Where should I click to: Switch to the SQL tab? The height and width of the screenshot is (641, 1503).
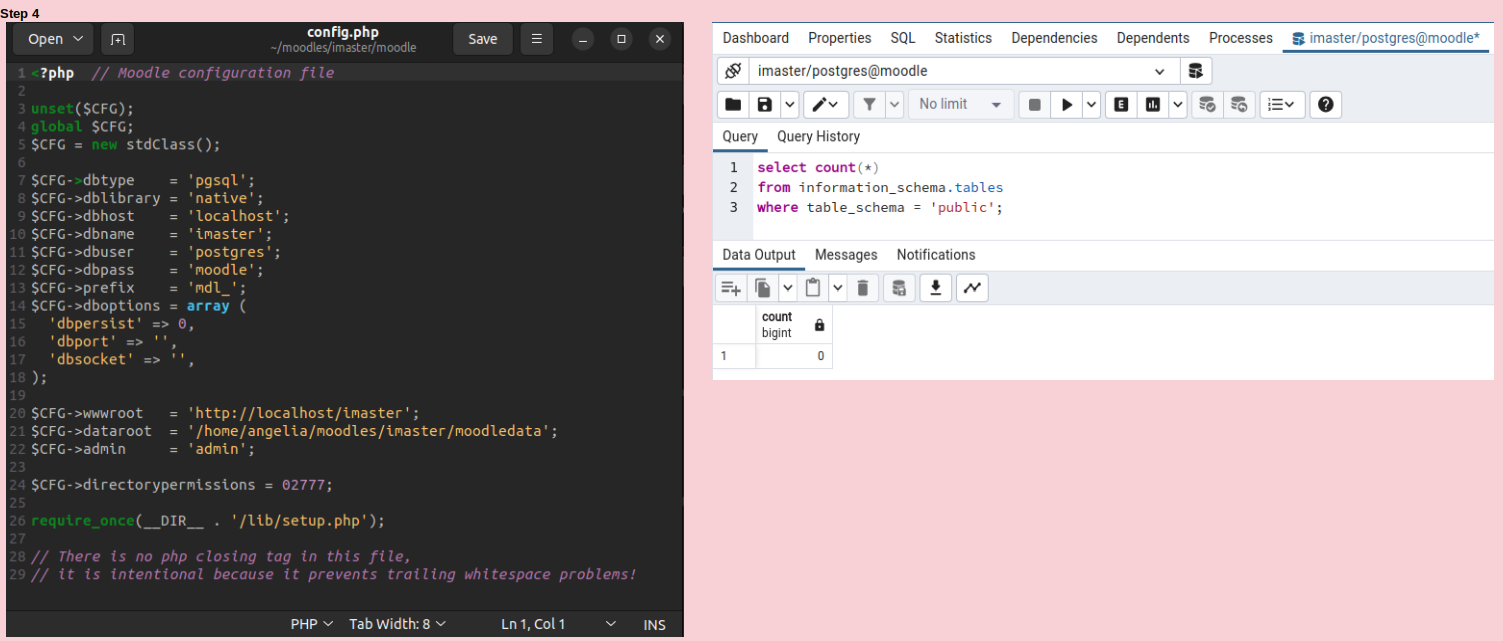(x=903, y=38)
